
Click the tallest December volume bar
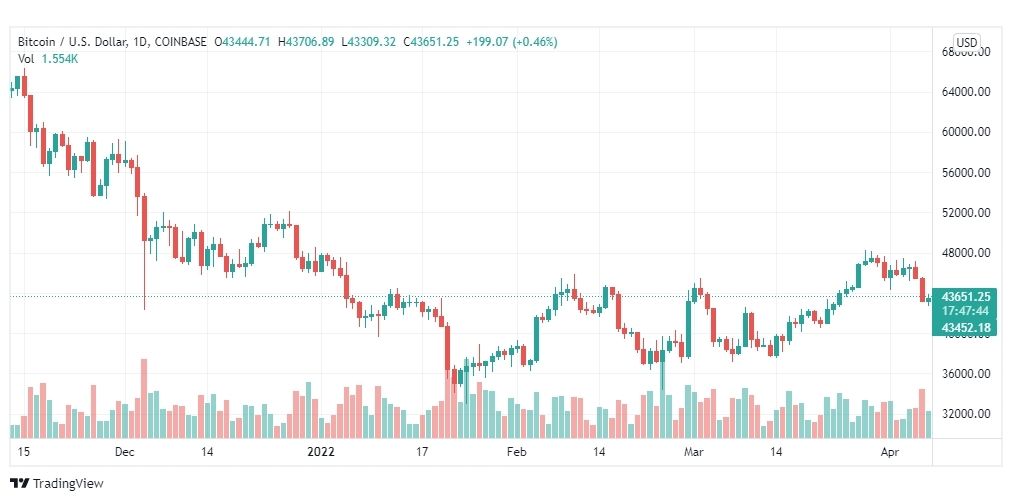144,398
